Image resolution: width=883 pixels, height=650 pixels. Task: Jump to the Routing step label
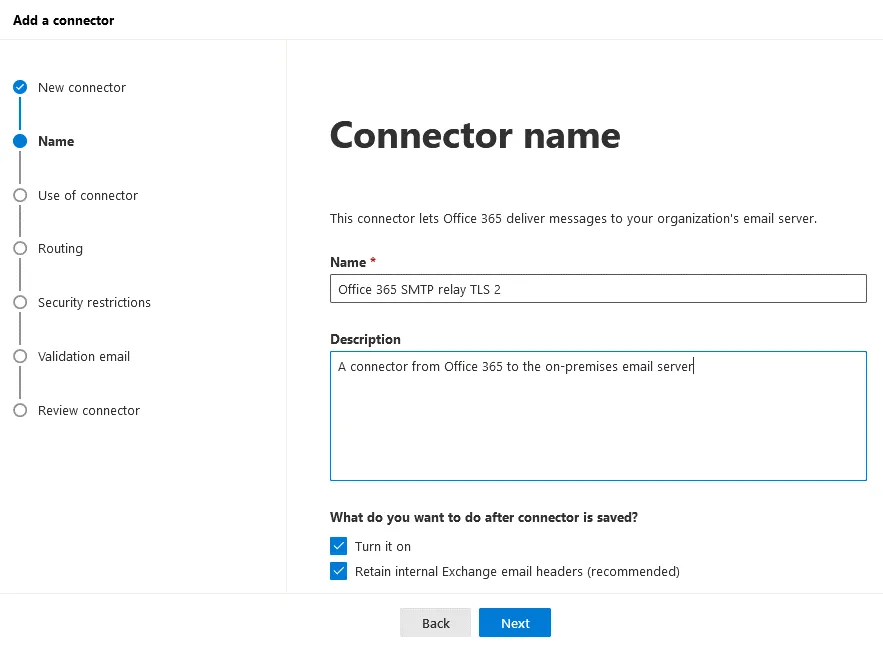pyautogui.click(x=60, y=248)
